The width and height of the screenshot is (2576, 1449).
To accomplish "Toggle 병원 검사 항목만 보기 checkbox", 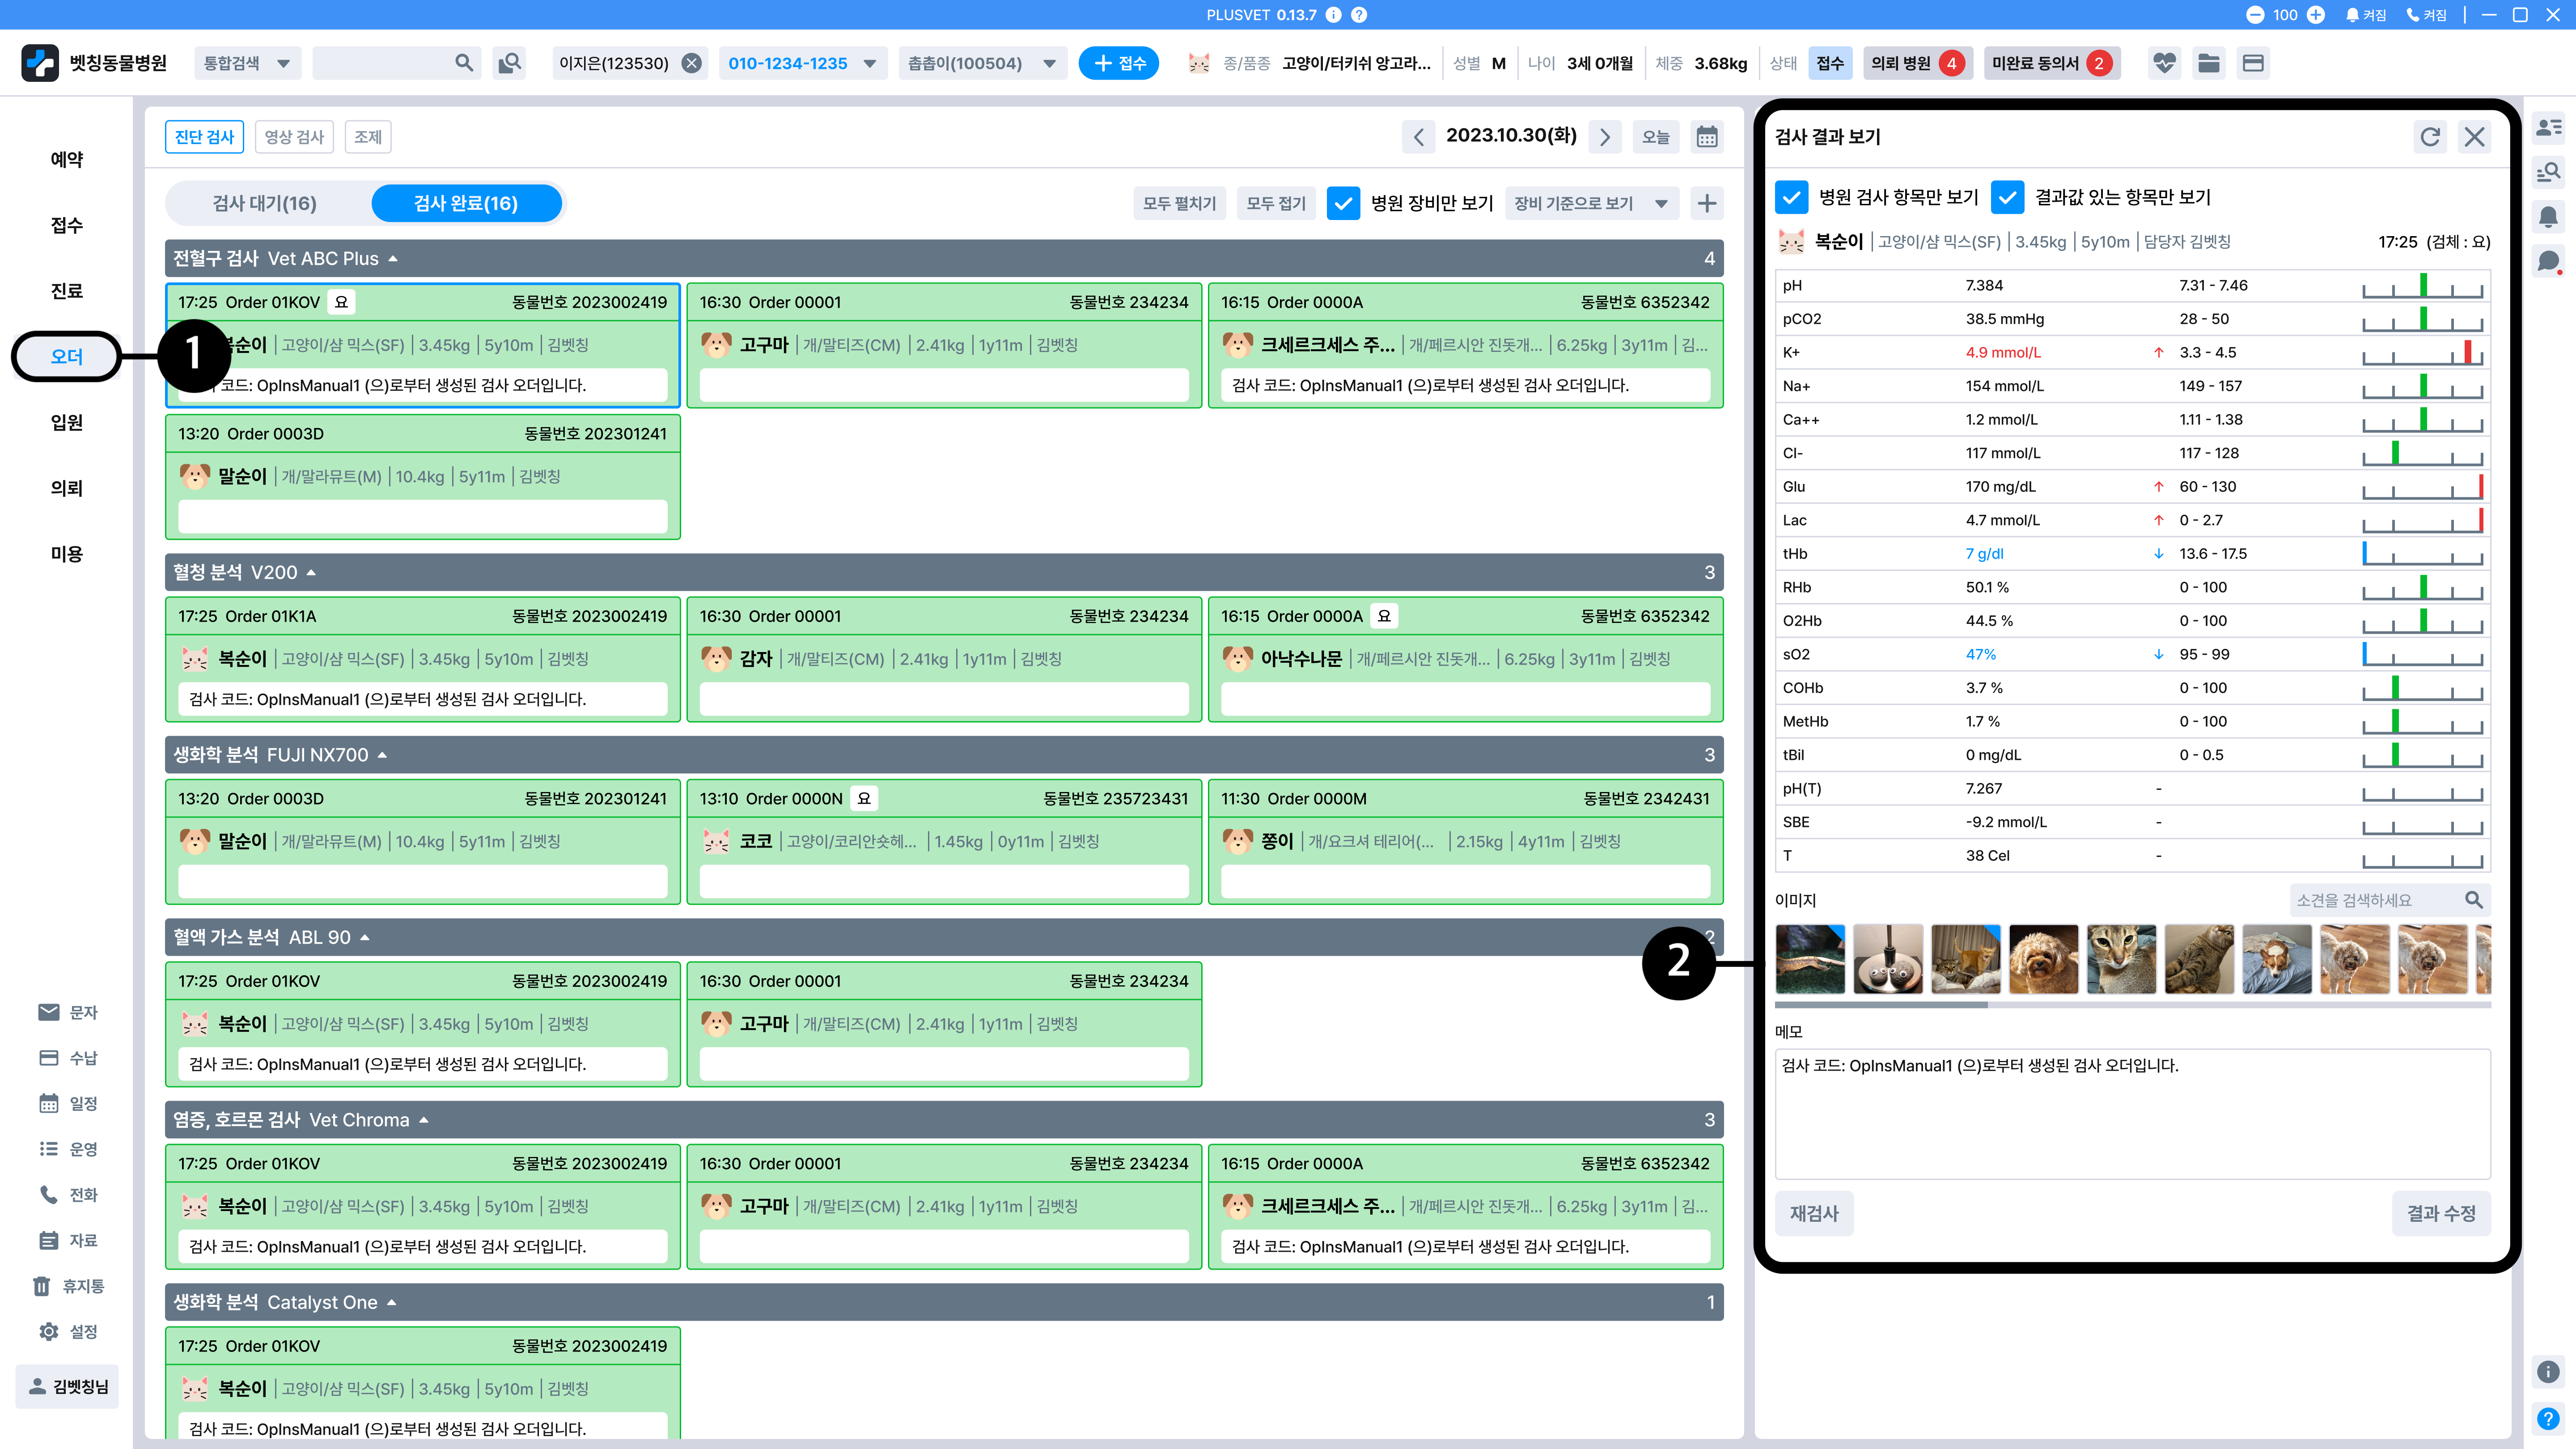I will 1791,197.
